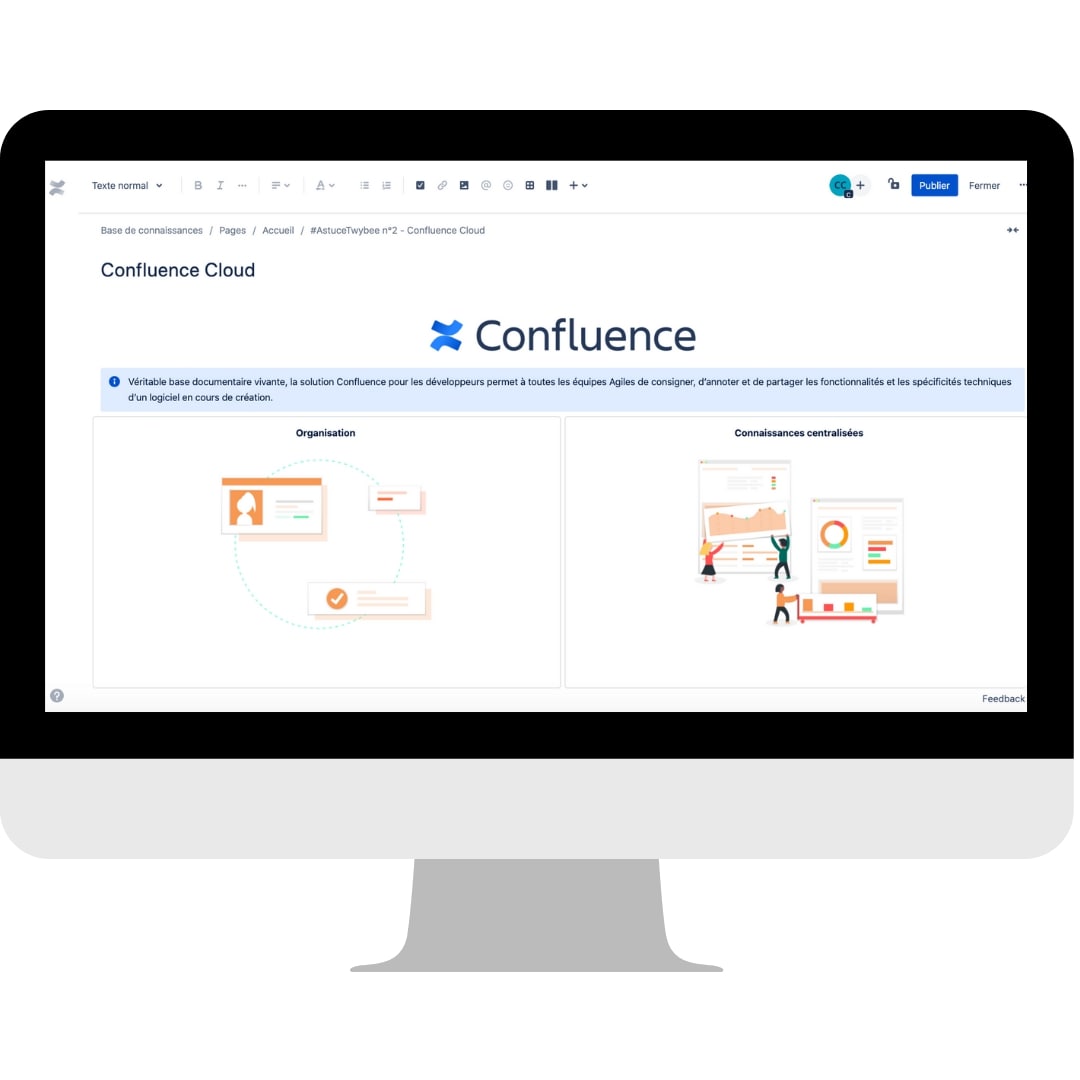Screen dimensions: 1080x1080
Task: Insert an emoji
Action: 508,186
